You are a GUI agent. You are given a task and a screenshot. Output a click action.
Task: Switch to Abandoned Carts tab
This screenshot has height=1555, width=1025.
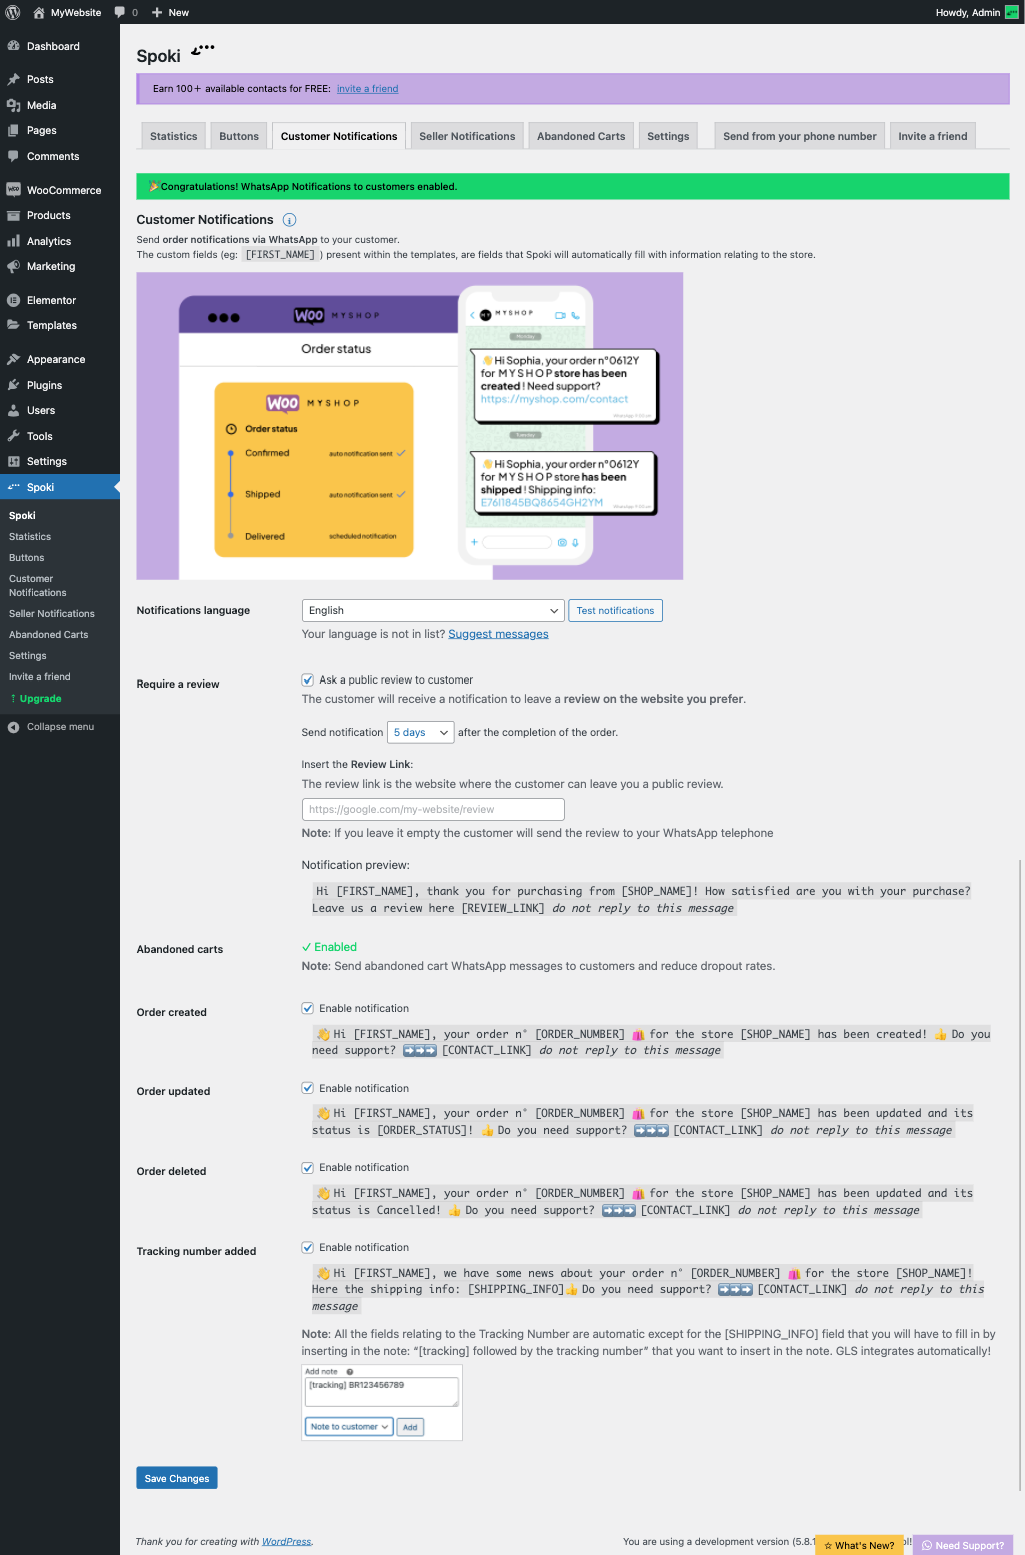tap(581, 136)
